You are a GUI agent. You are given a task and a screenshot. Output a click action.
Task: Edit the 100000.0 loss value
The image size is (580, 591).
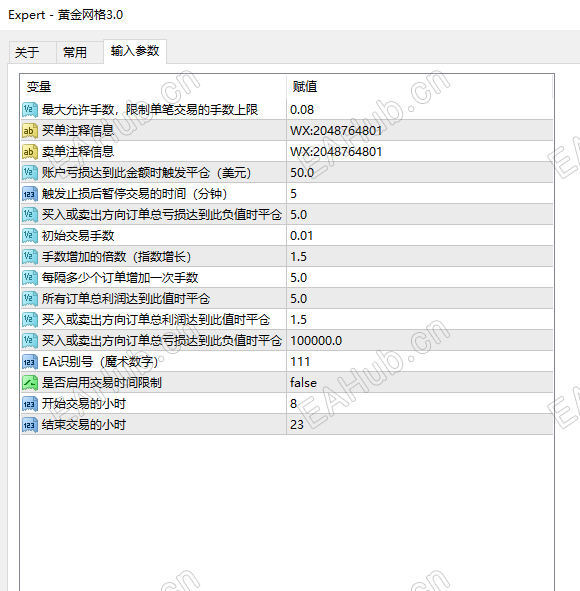coord(419,341)
